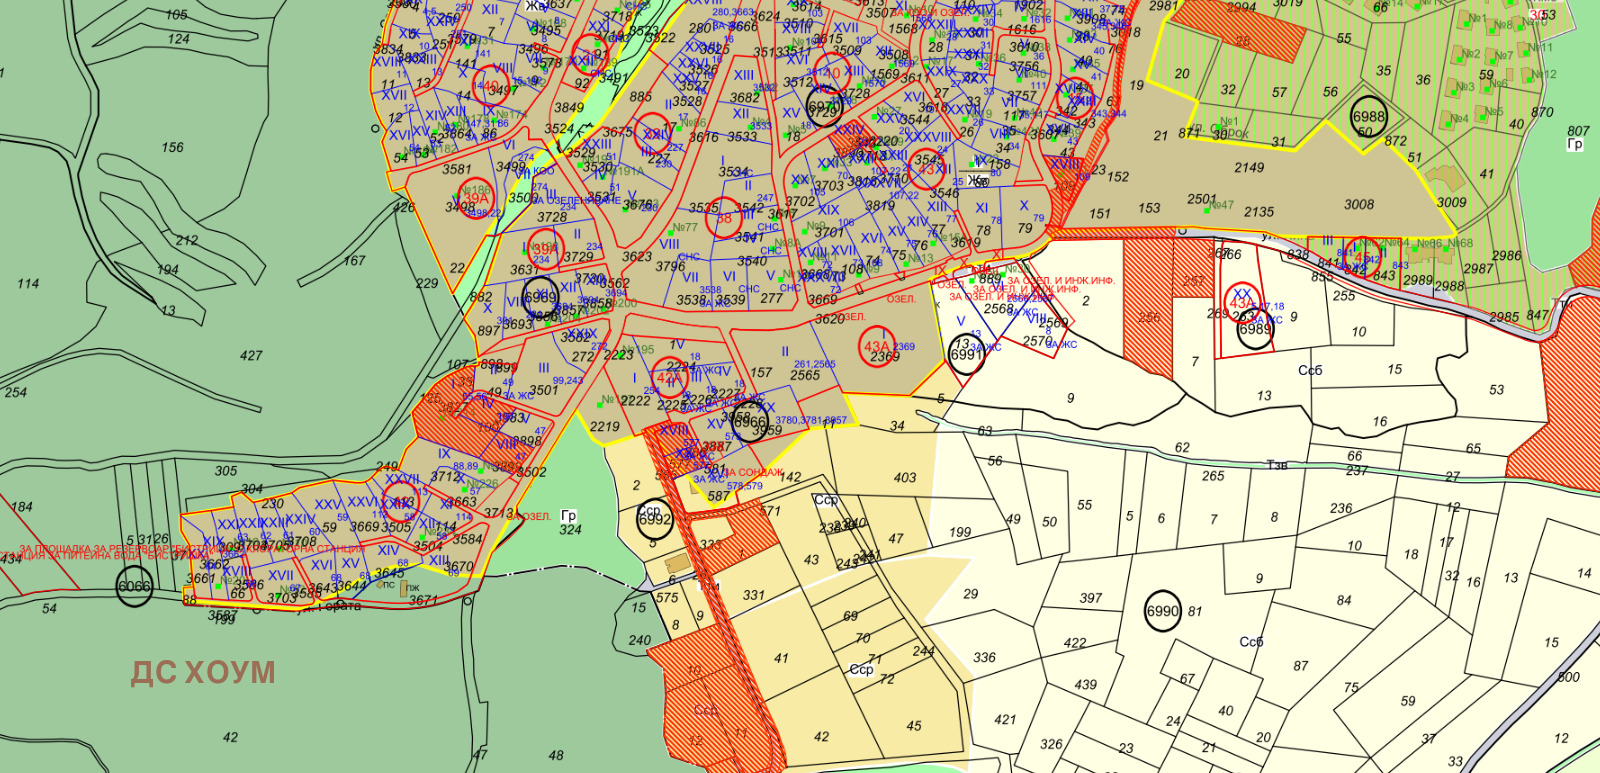
Task: Select parcel 2149 on the map
Action: [x=1248, y=168]
